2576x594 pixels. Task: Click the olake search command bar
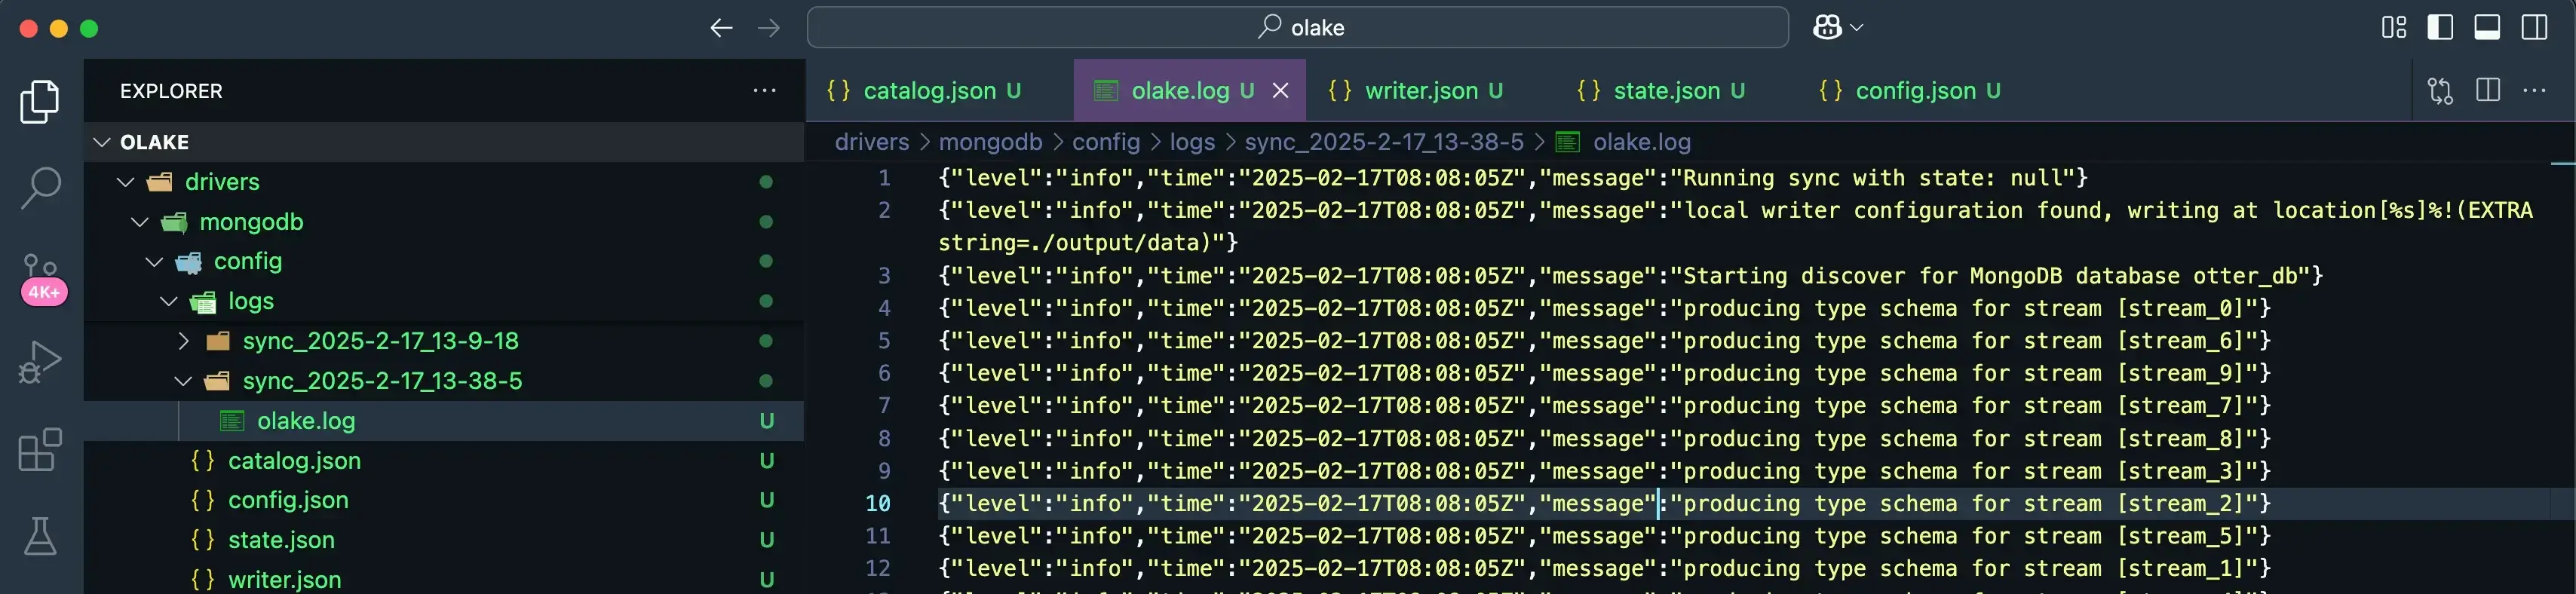[x=1297, y=28]
